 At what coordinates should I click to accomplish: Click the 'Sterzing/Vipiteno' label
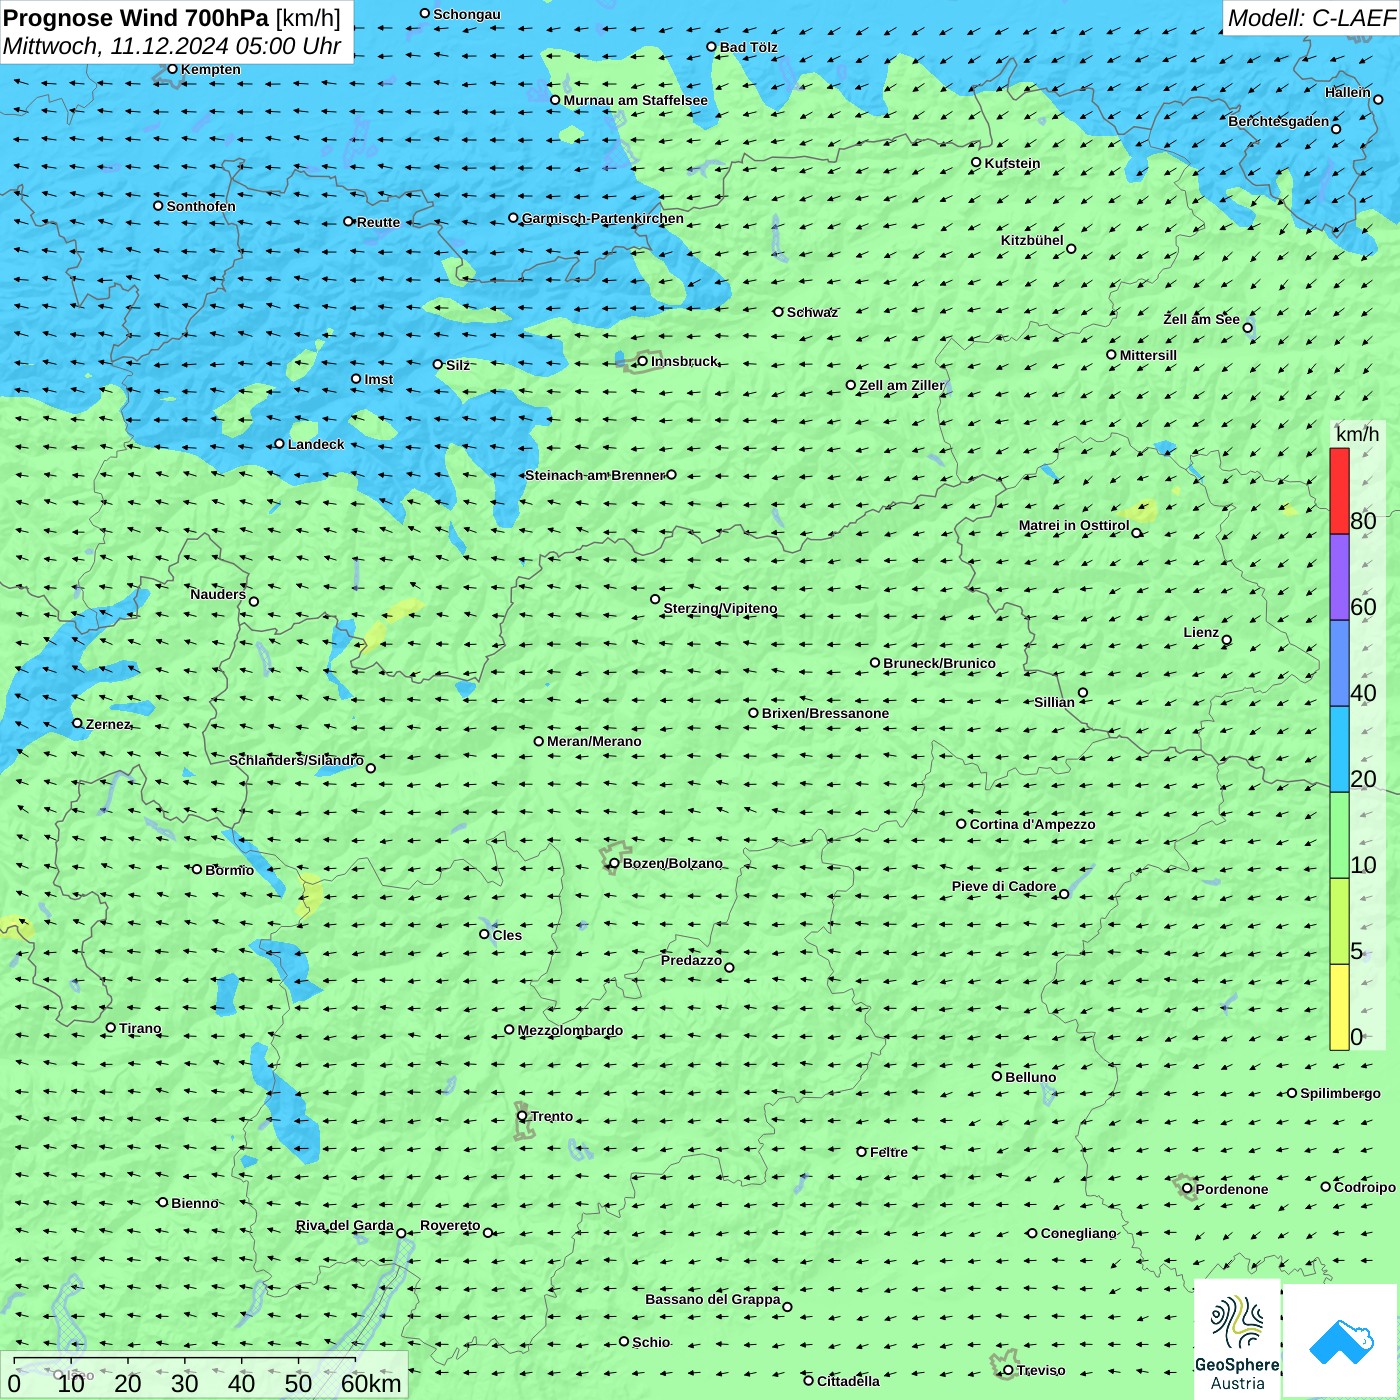coord(720,608)
